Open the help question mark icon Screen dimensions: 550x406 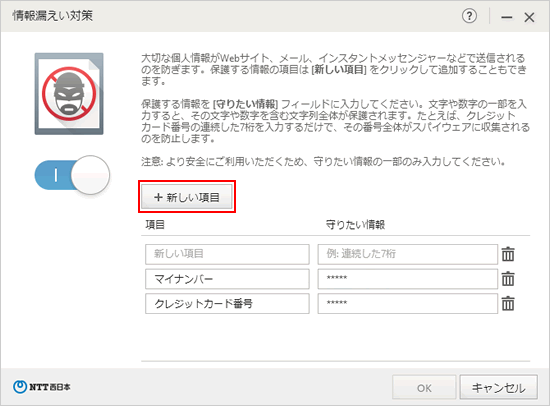pos(469,16)
